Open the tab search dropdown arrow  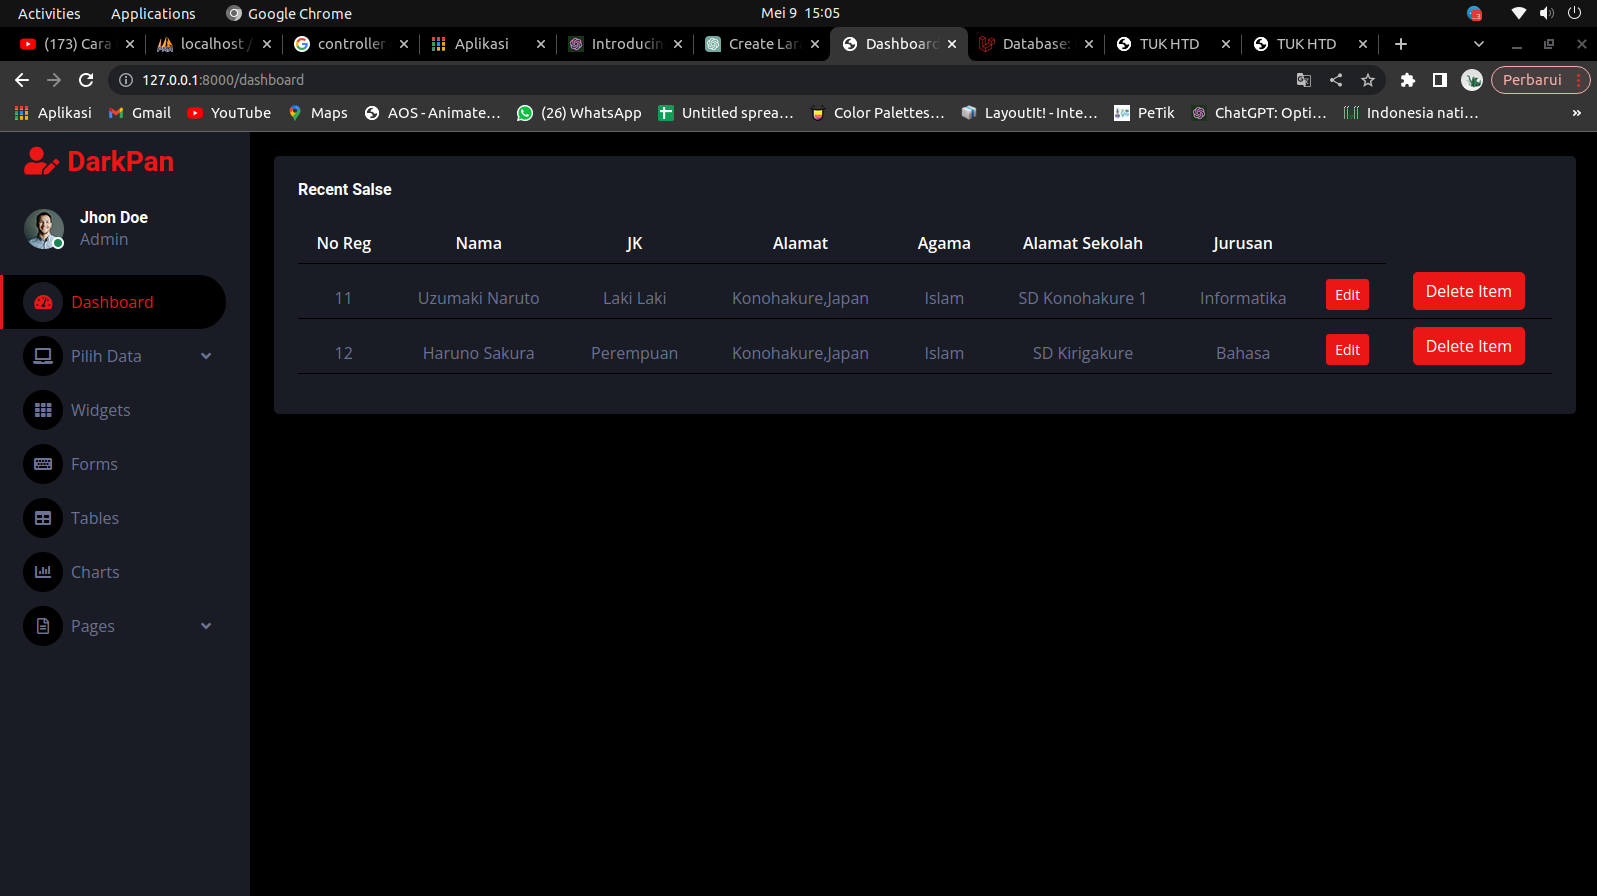1478,44
